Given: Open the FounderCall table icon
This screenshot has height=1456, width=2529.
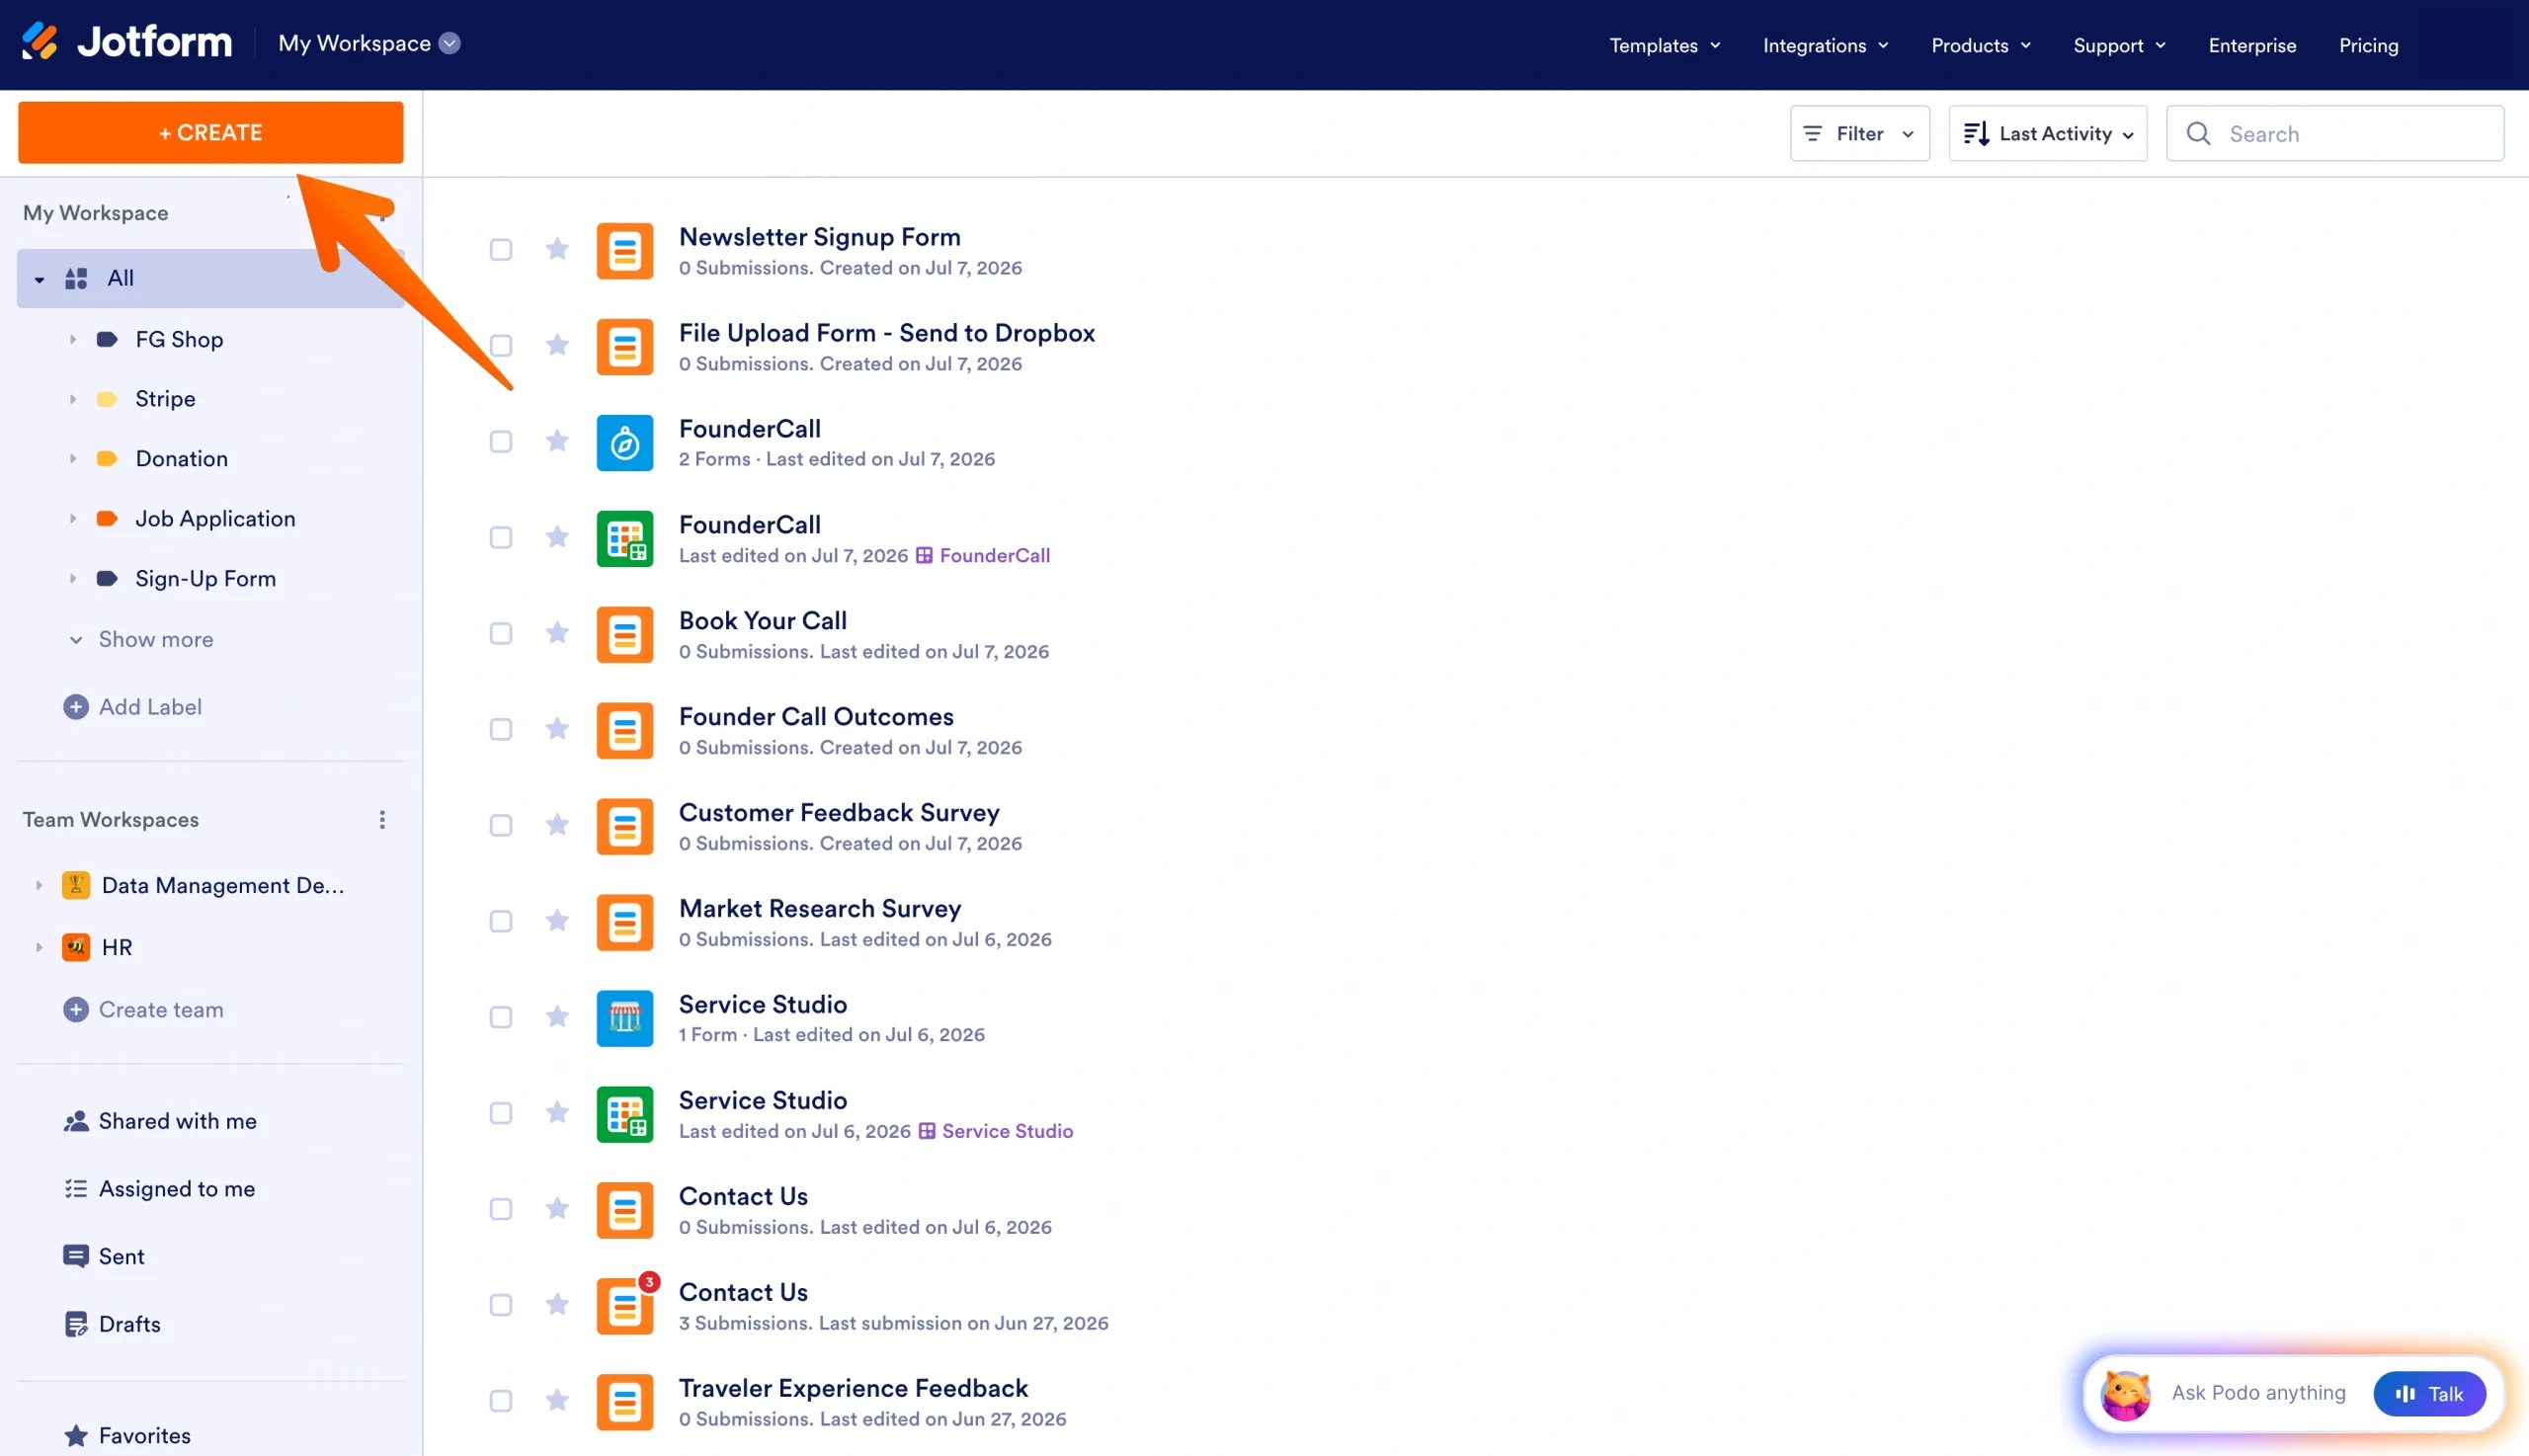Looking at the screenshot, I should click(x=625, y=539).
